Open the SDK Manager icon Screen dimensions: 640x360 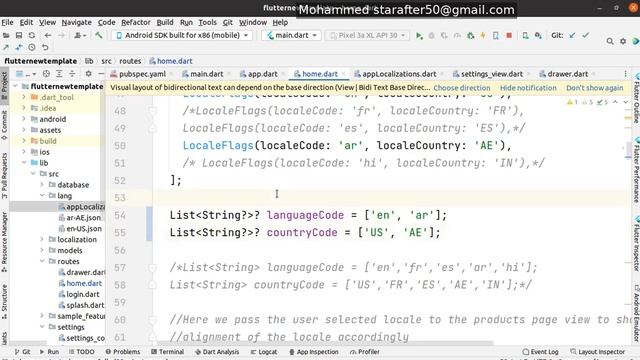coord(538,36)
